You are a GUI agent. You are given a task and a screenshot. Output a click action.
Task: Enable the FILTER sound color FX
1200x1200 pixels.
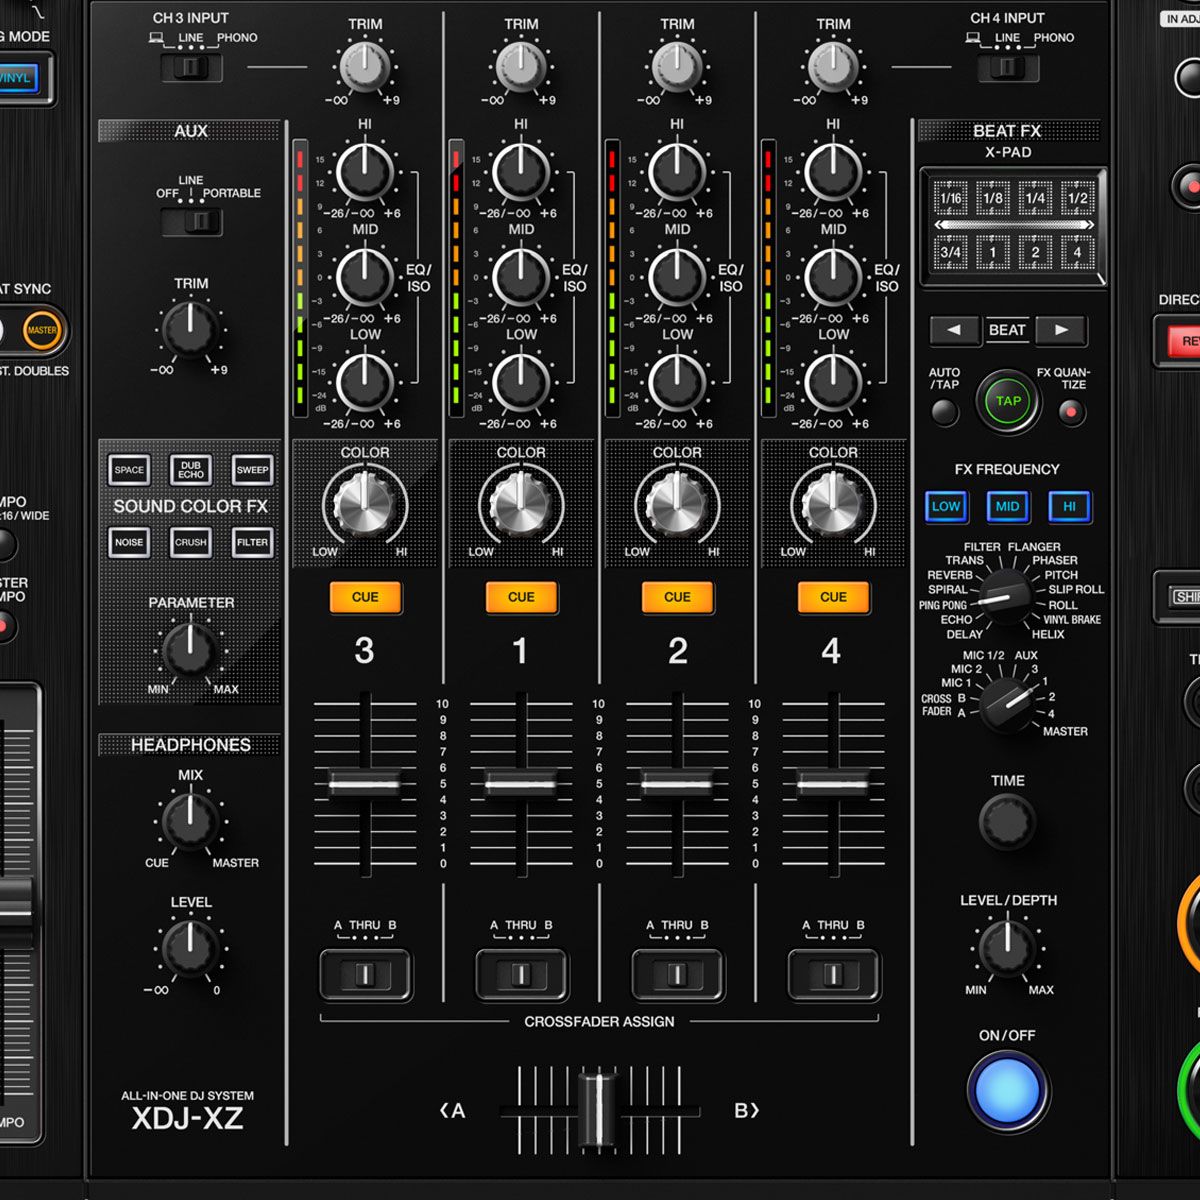252,543
